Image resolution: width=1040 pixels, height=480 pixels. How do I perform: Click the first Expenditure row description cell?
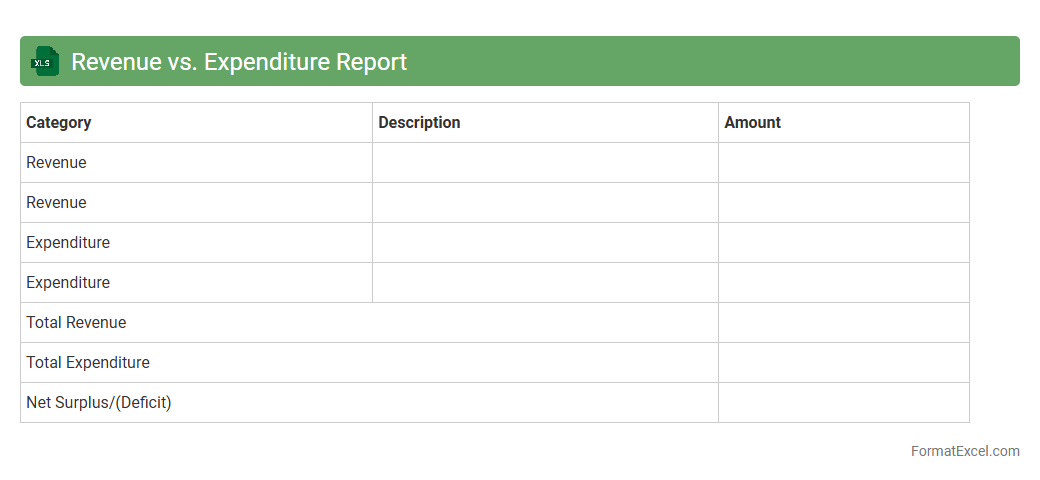(545, 242)
